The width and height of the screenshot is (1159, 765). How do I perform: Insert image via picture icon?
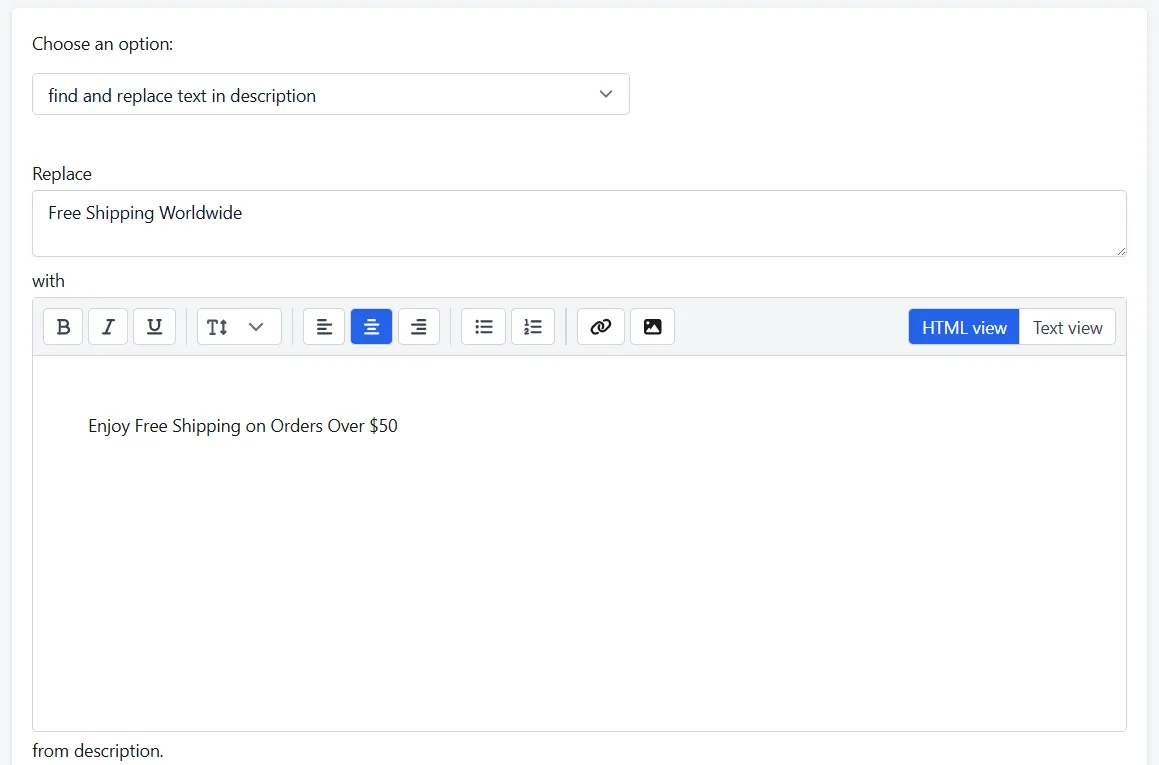pyautogui.click(x=653, y=327)
